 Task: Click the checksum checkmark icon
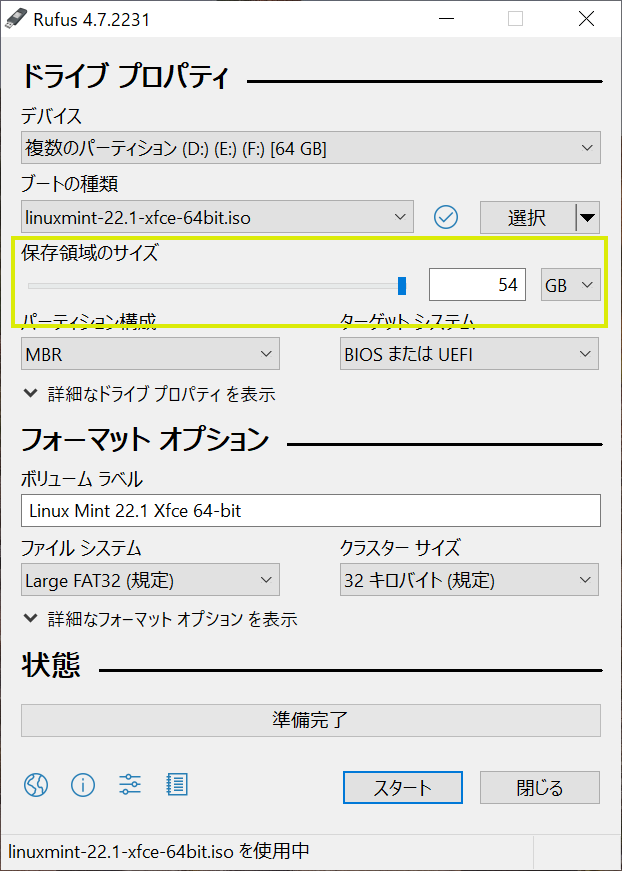446,217
